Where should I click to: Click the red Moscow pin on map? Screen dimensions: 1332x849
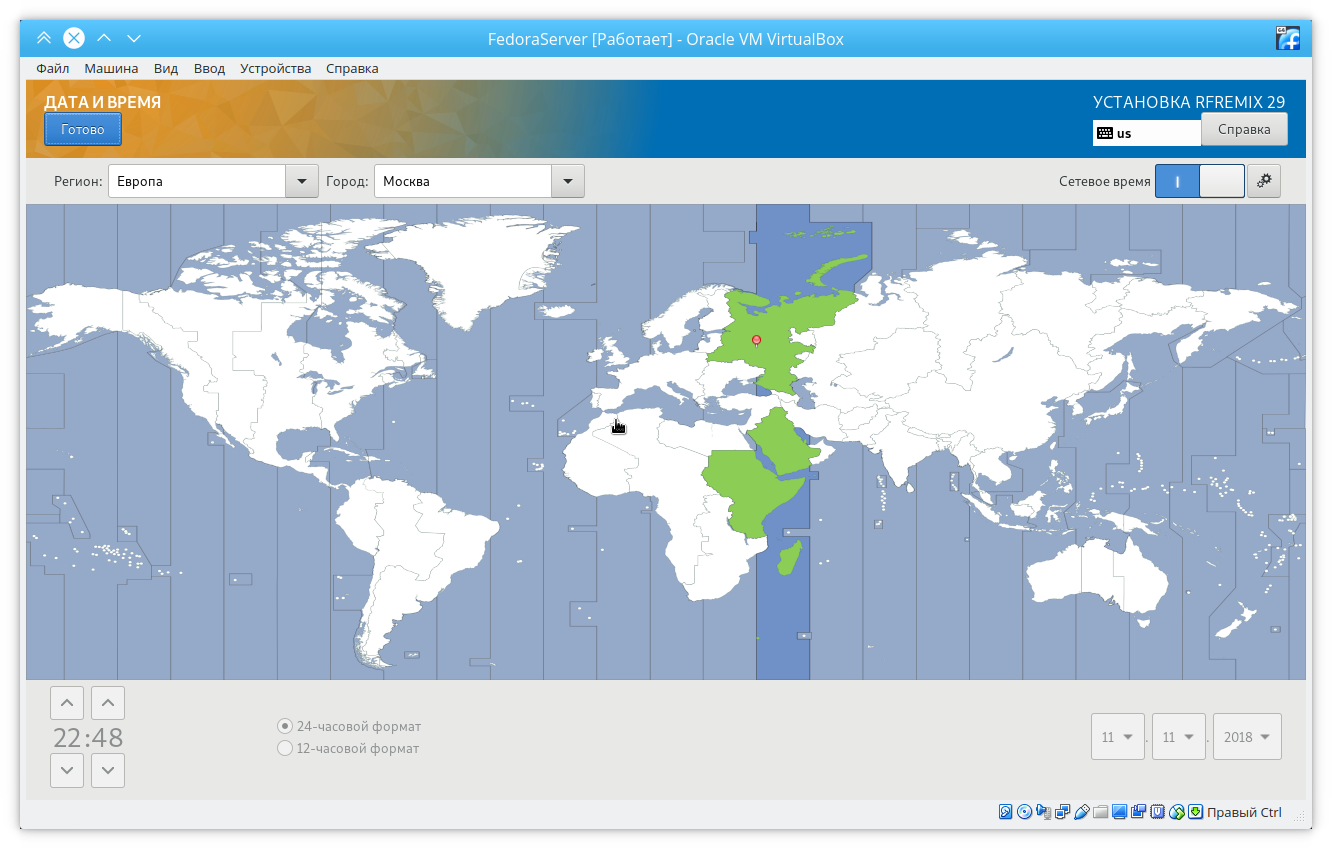[x=756, y=340]
